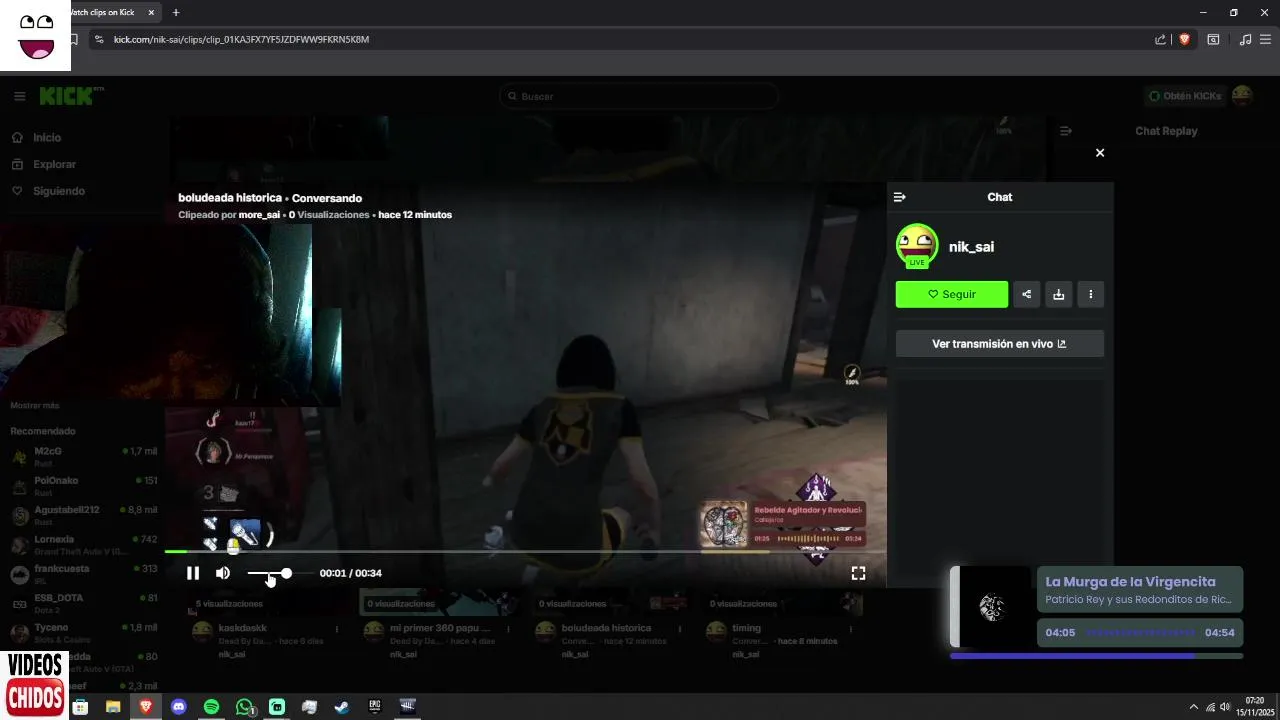Download the clip
Viewport: 1280px width, 720px height.
(1059, 294)
